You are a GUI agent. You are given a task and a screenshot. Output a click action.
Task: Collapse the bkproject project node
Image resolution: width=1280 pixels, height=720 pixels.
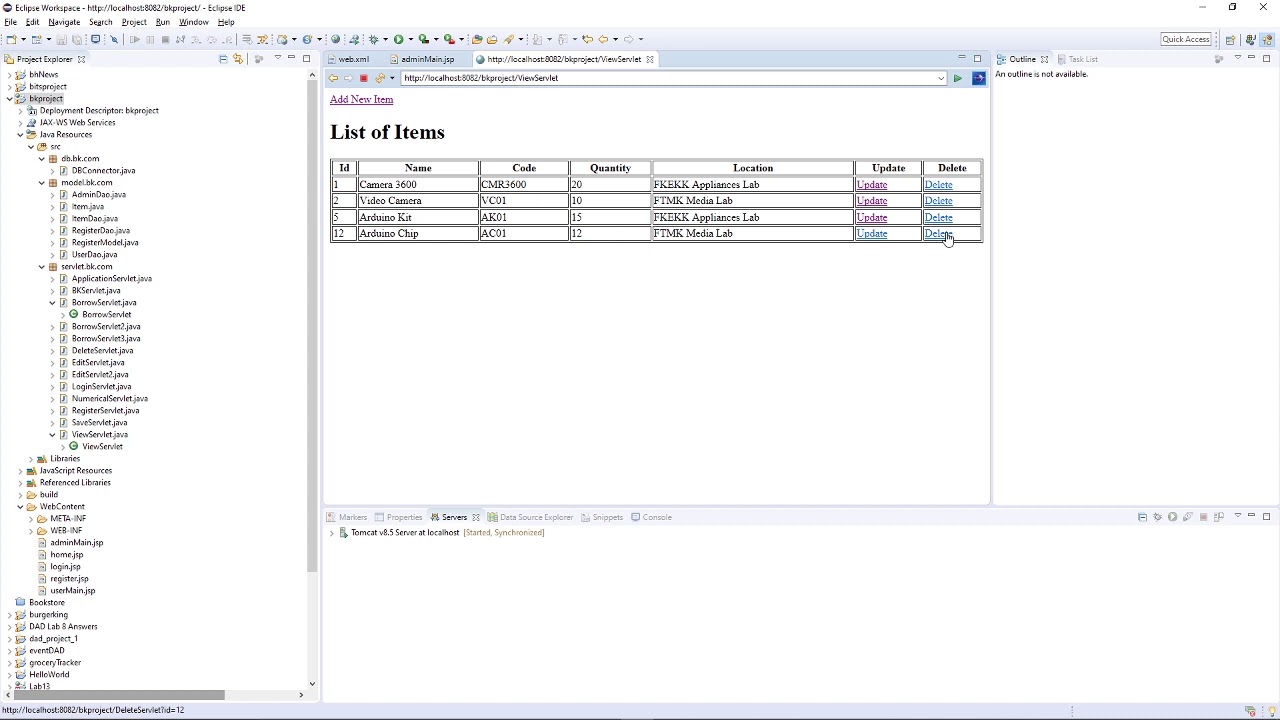(x=10, y=99)
